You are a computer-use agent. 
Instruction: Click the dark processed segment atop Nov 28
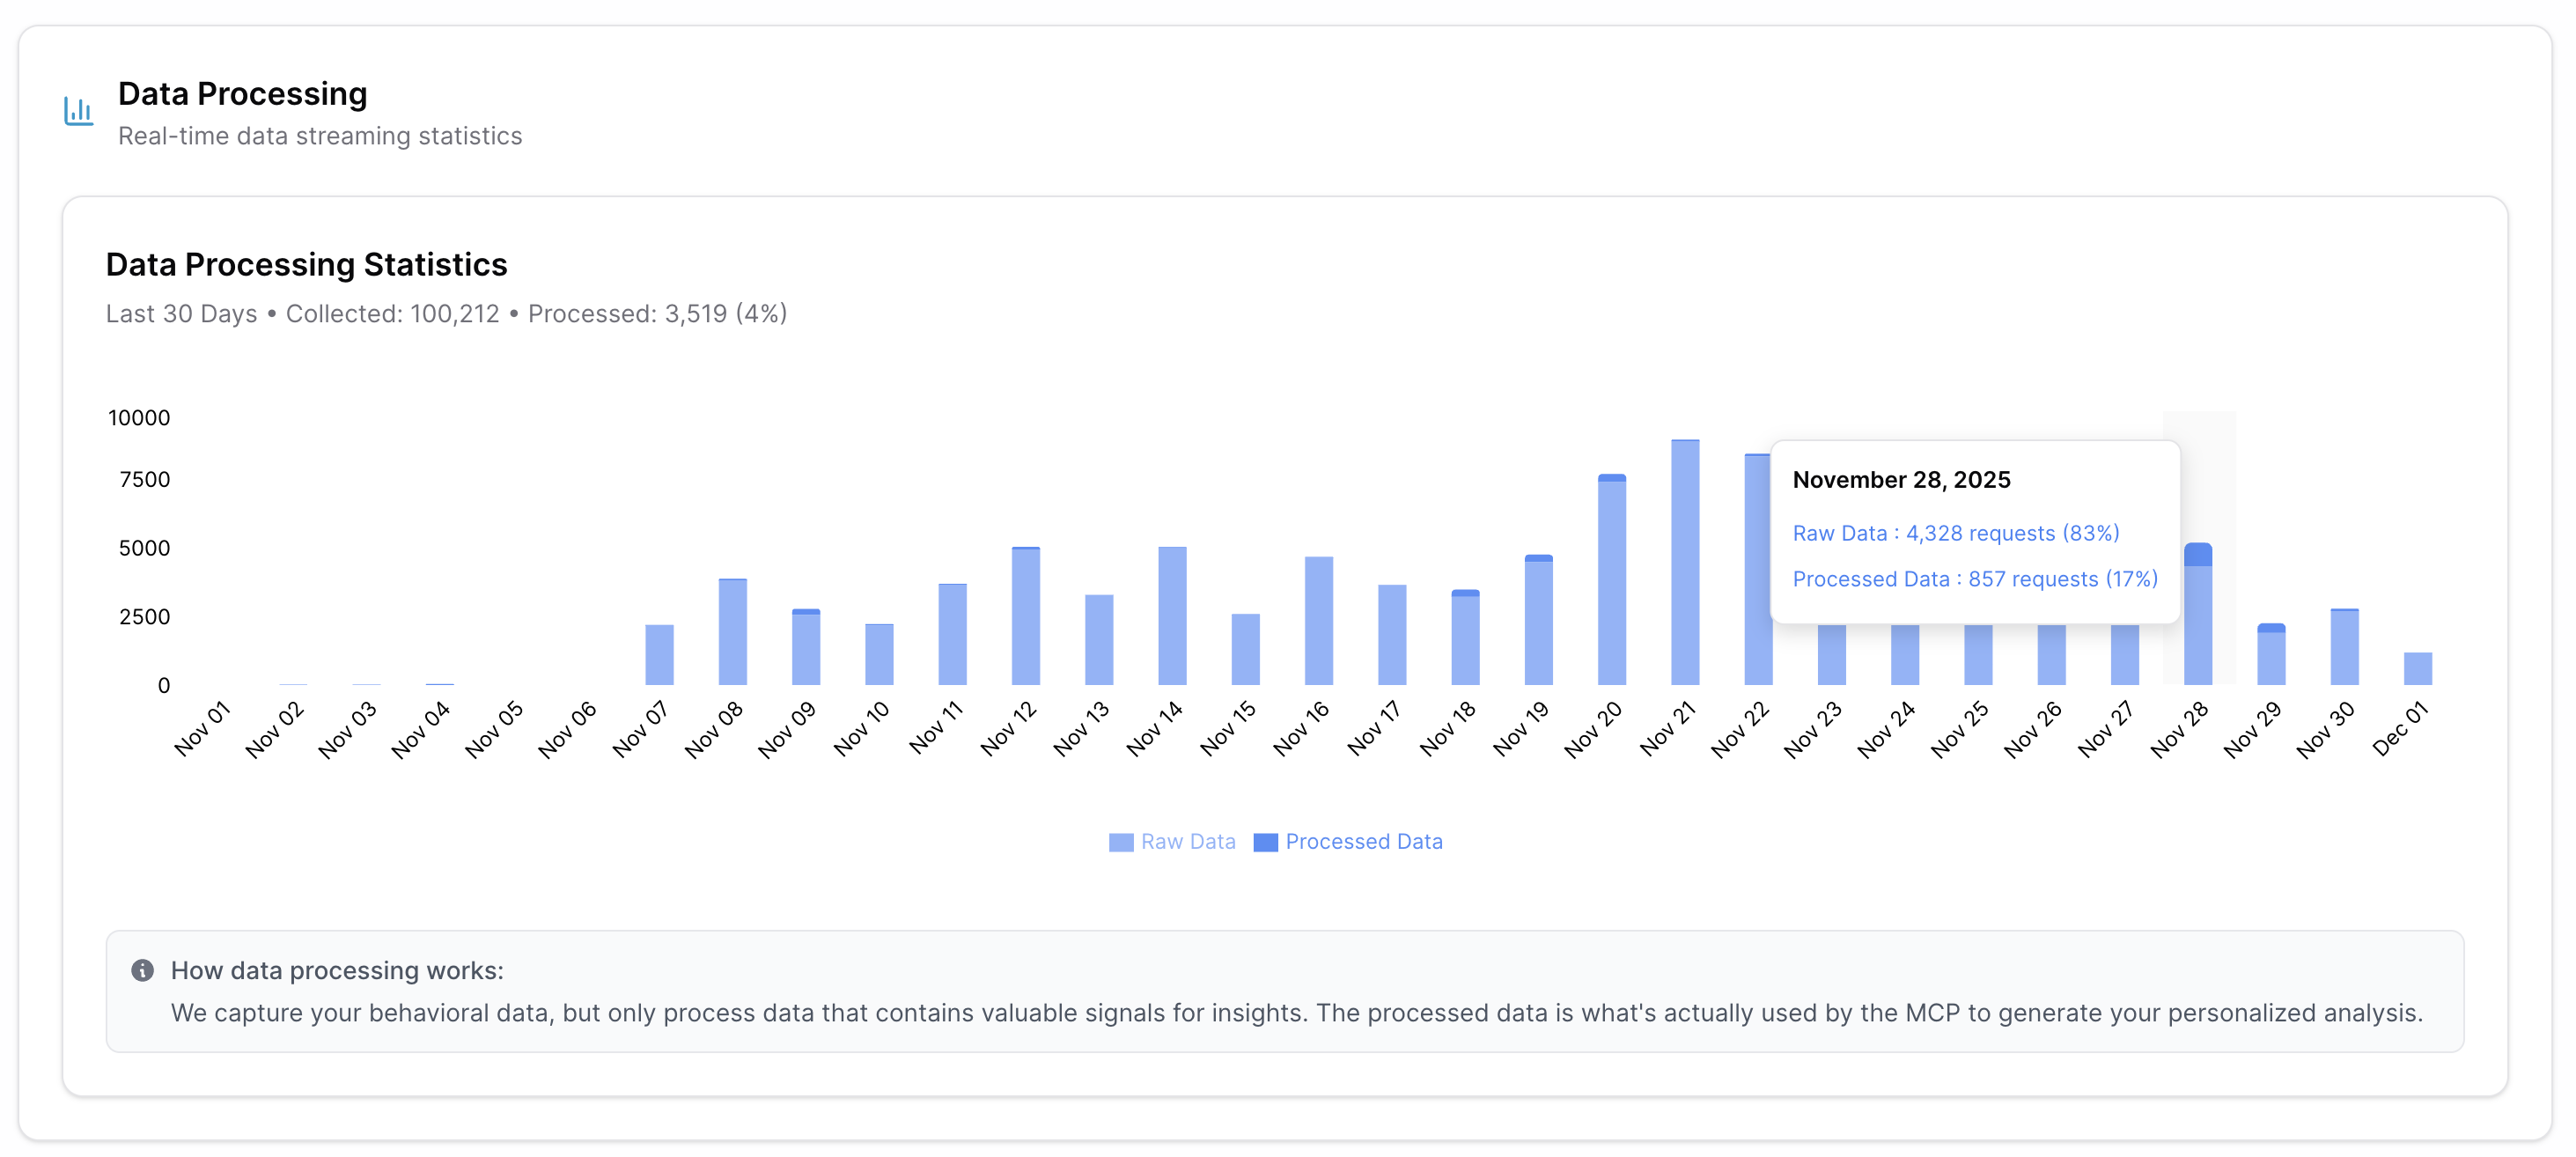pos(2197,554)
